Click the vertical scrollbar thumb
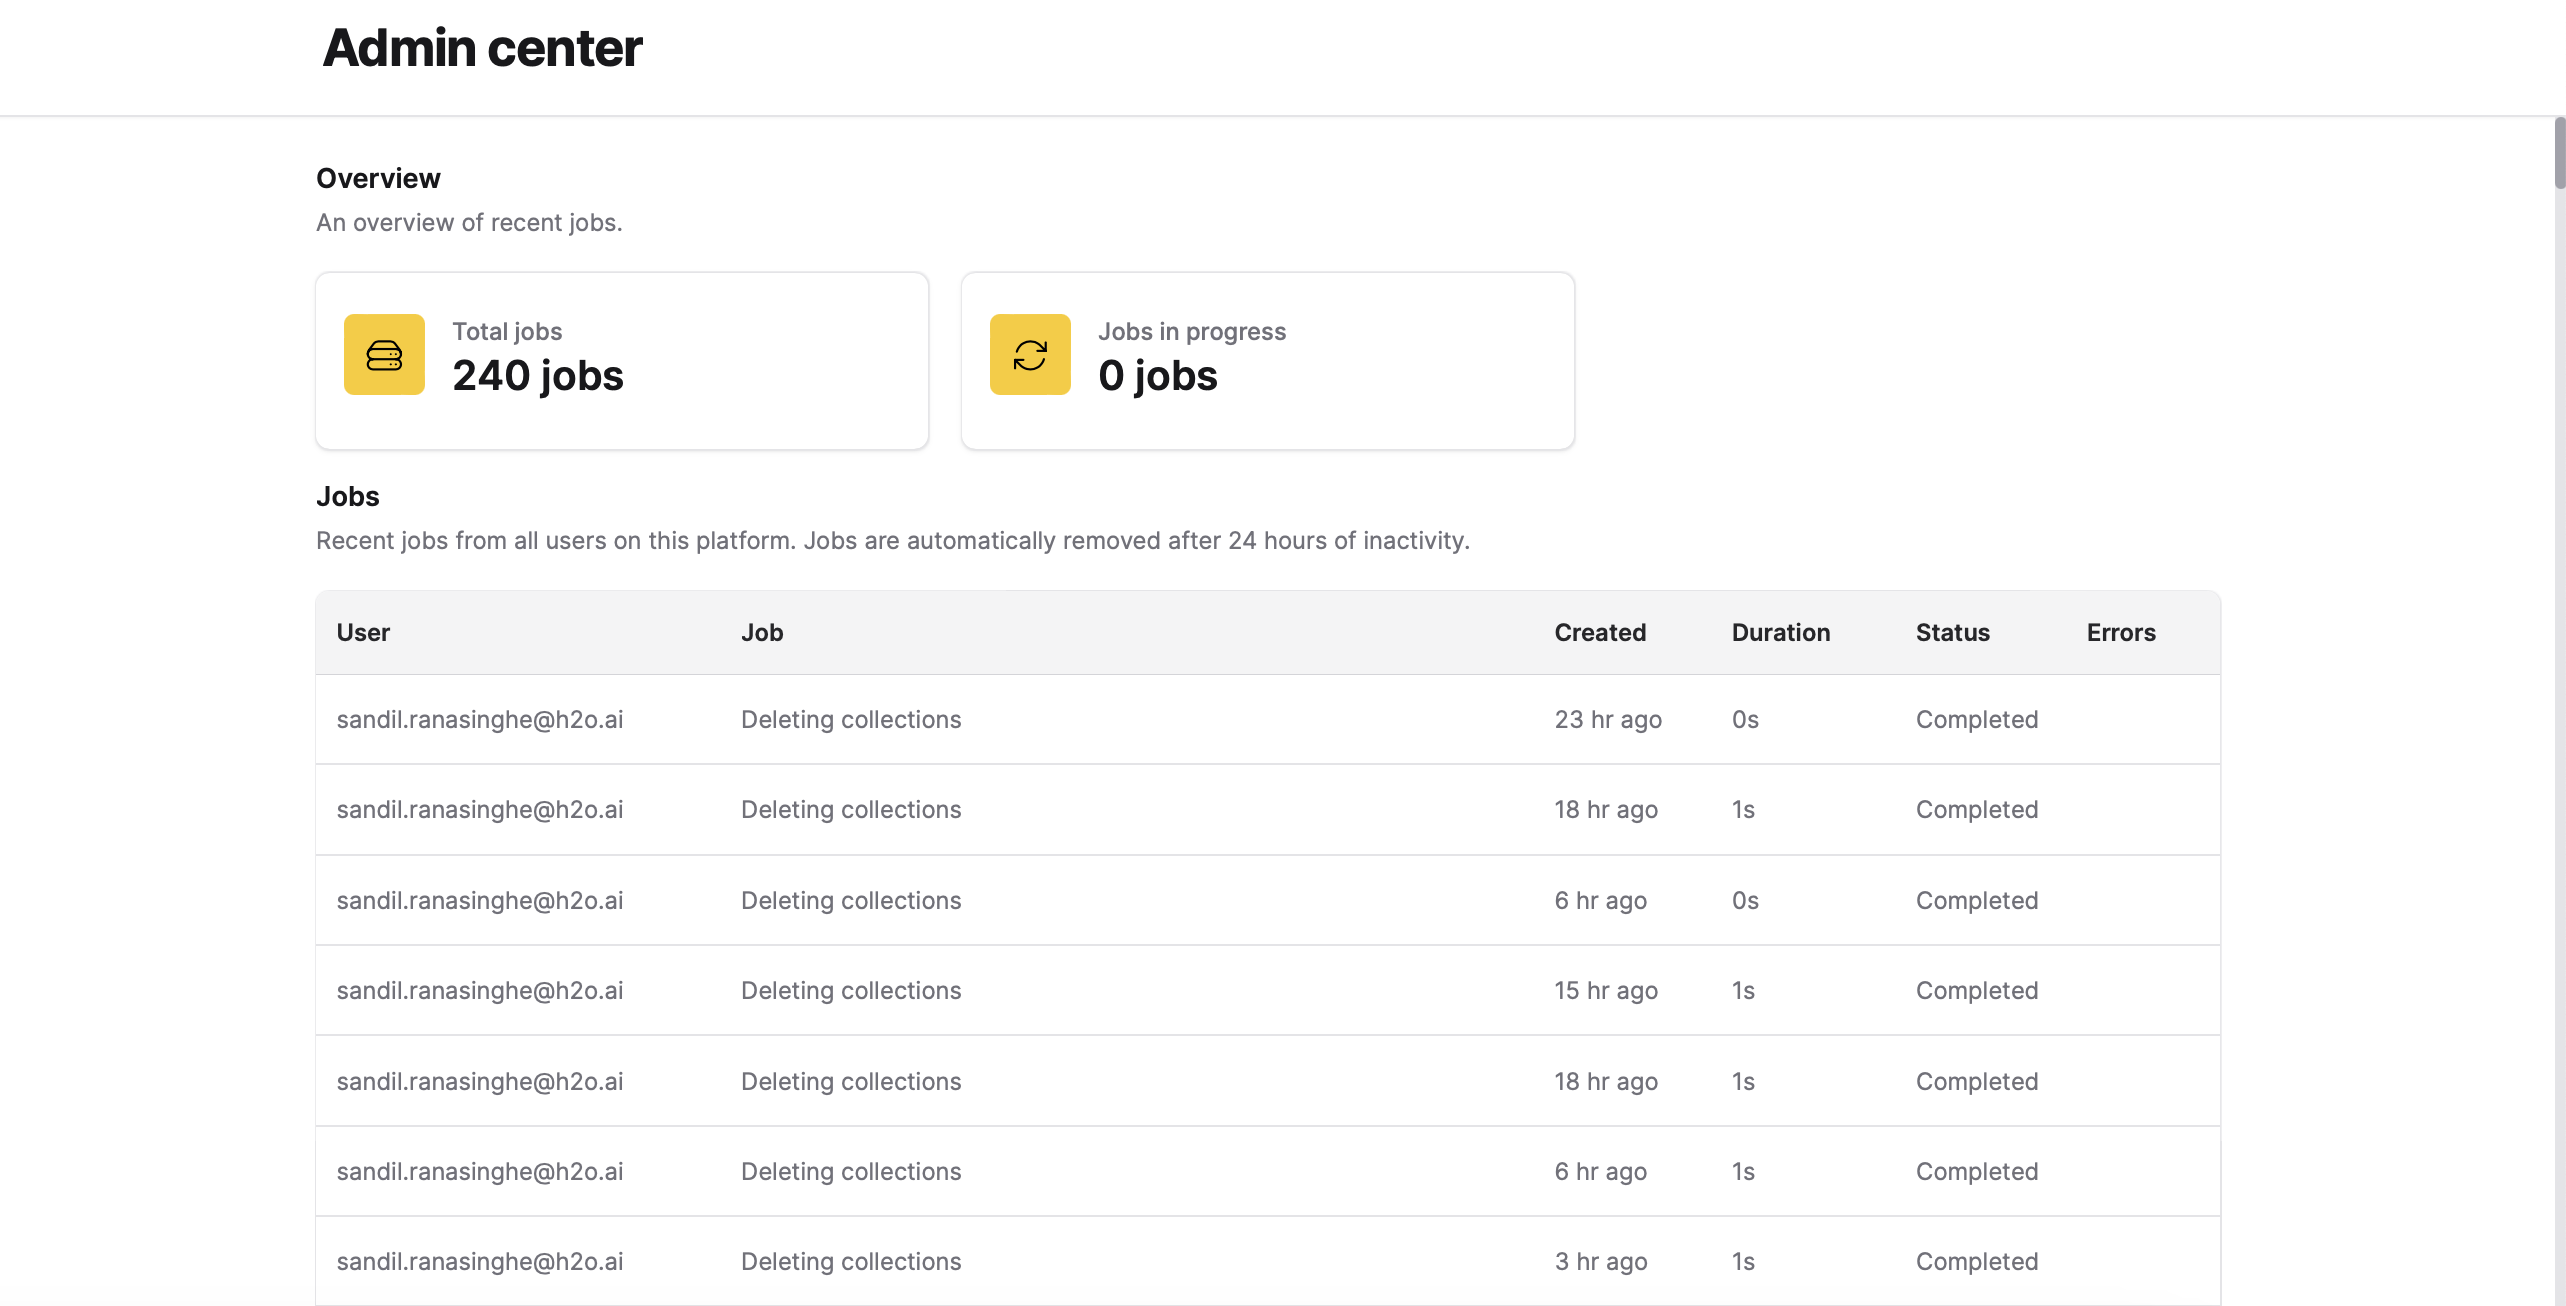 (x=2559, y=153)
